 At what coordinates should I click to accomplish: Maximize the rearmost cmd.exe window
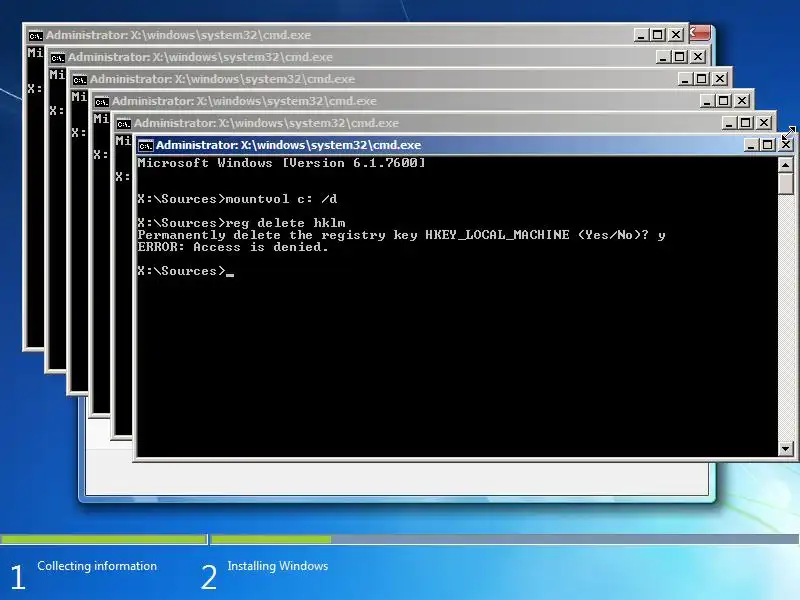tap(658, 35)
